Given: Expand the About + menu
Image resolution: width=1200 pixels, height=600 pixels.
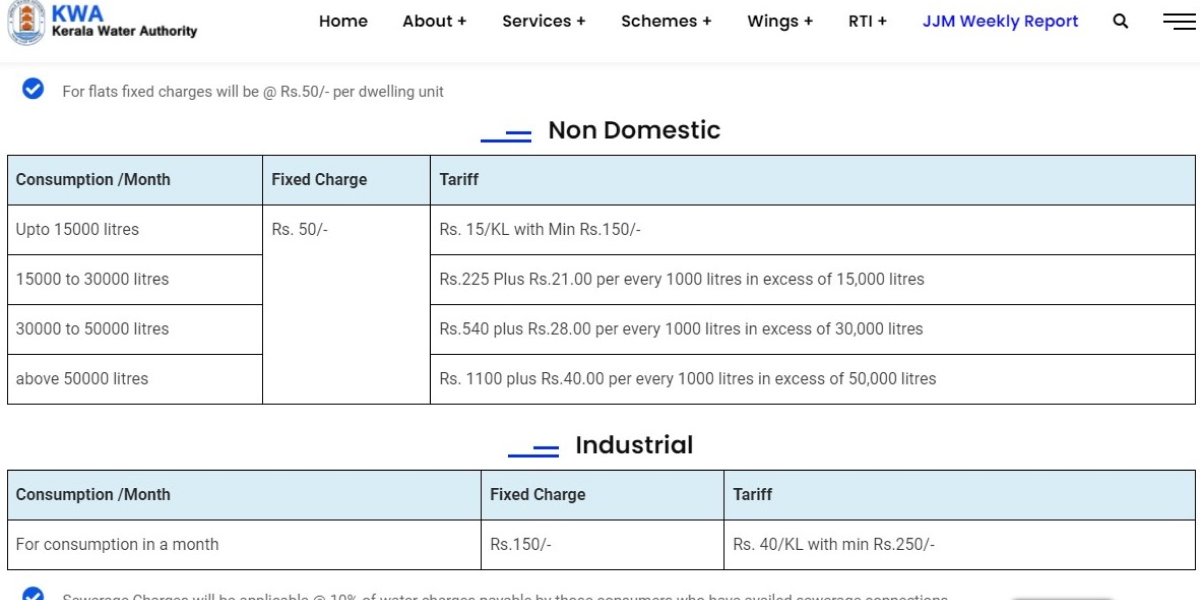Looking at the screenshot, I should coord(434,21).
